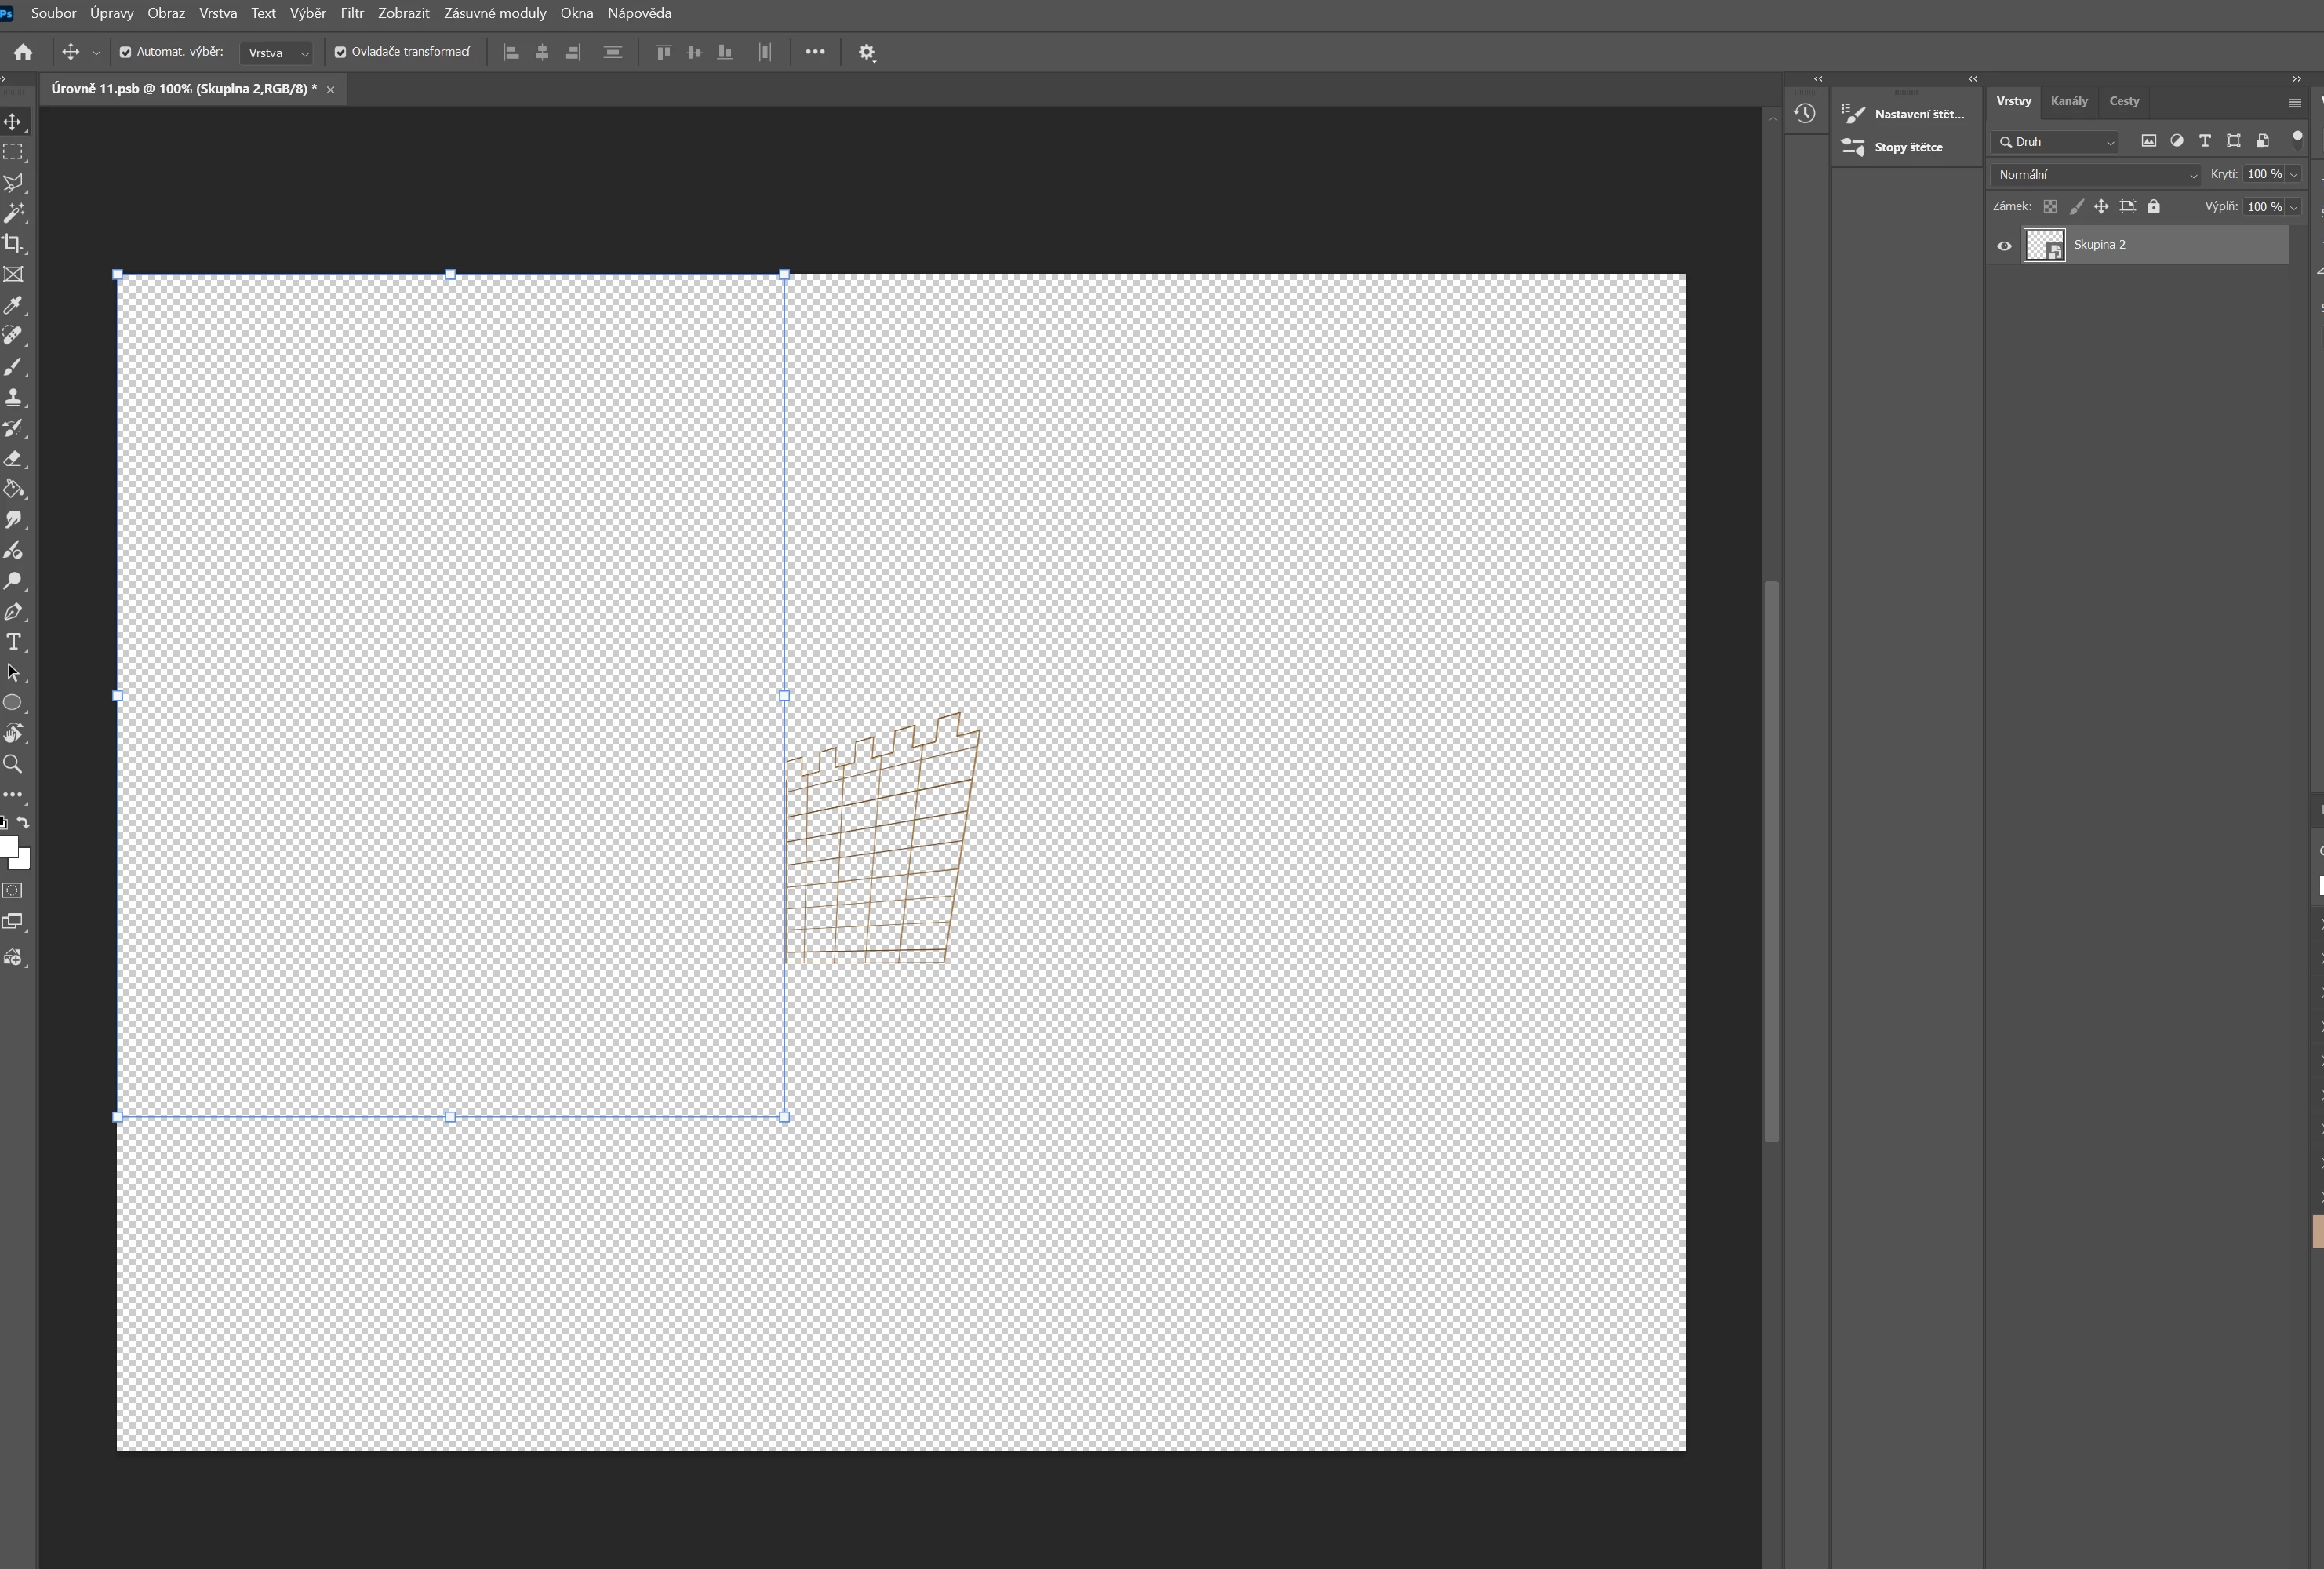Open the Krytí opacity slider dropdown
The width and height of the screenshot is (2324, 1569).
[2294, 175]
